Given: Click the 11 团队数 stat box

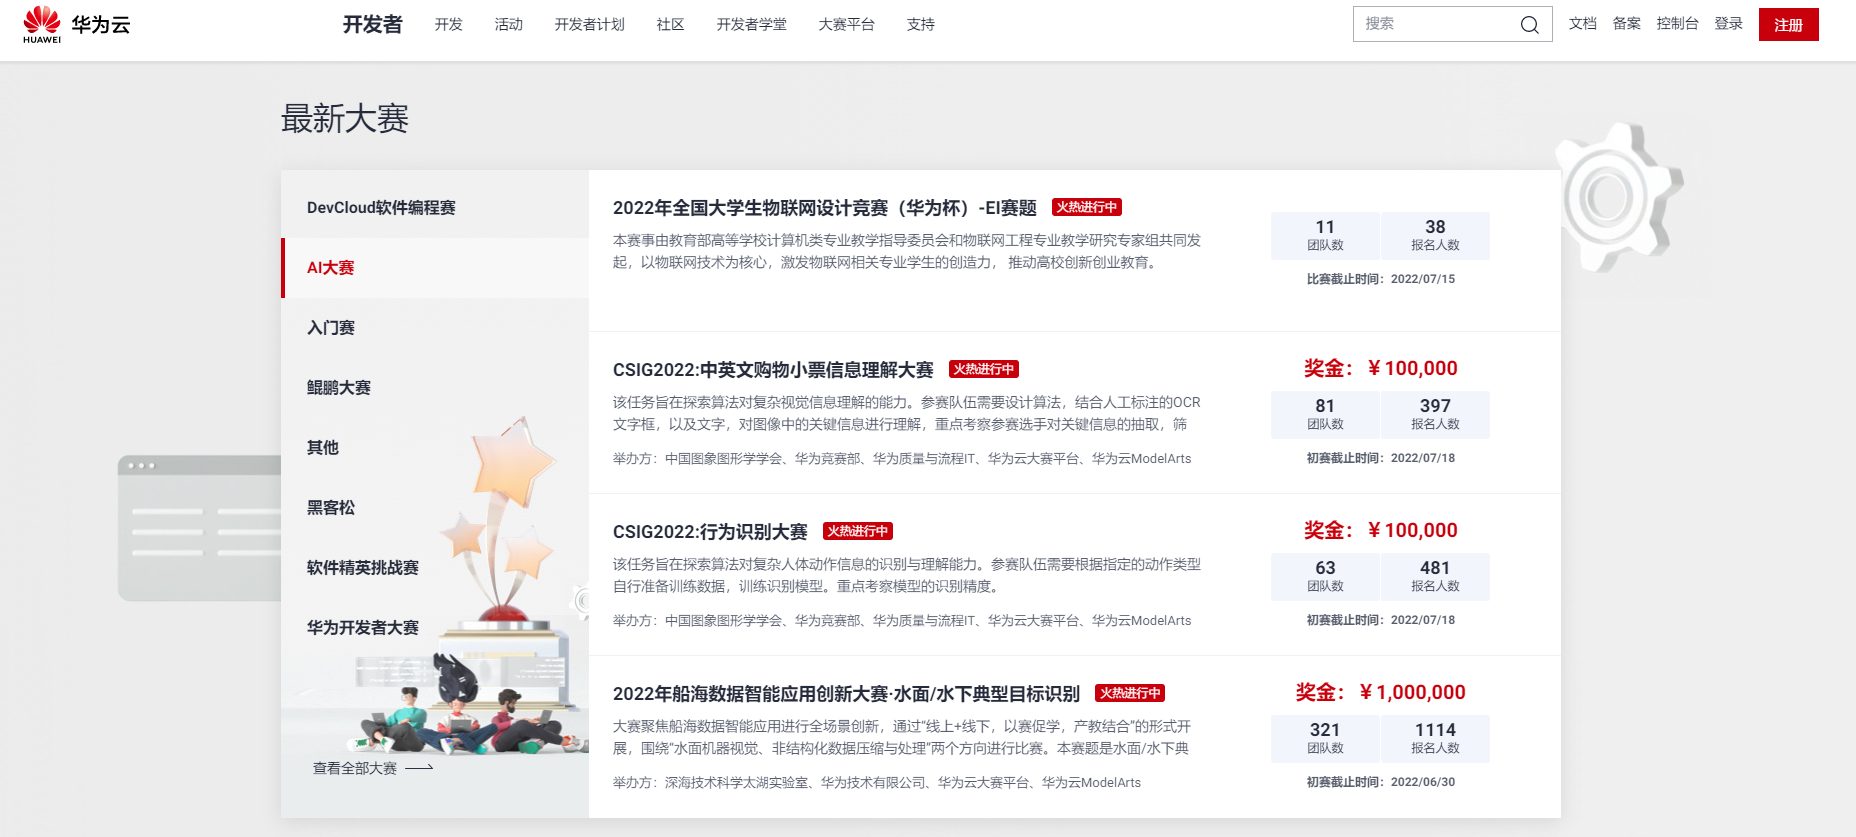Looking at the screenshot, I should 1325,236.
